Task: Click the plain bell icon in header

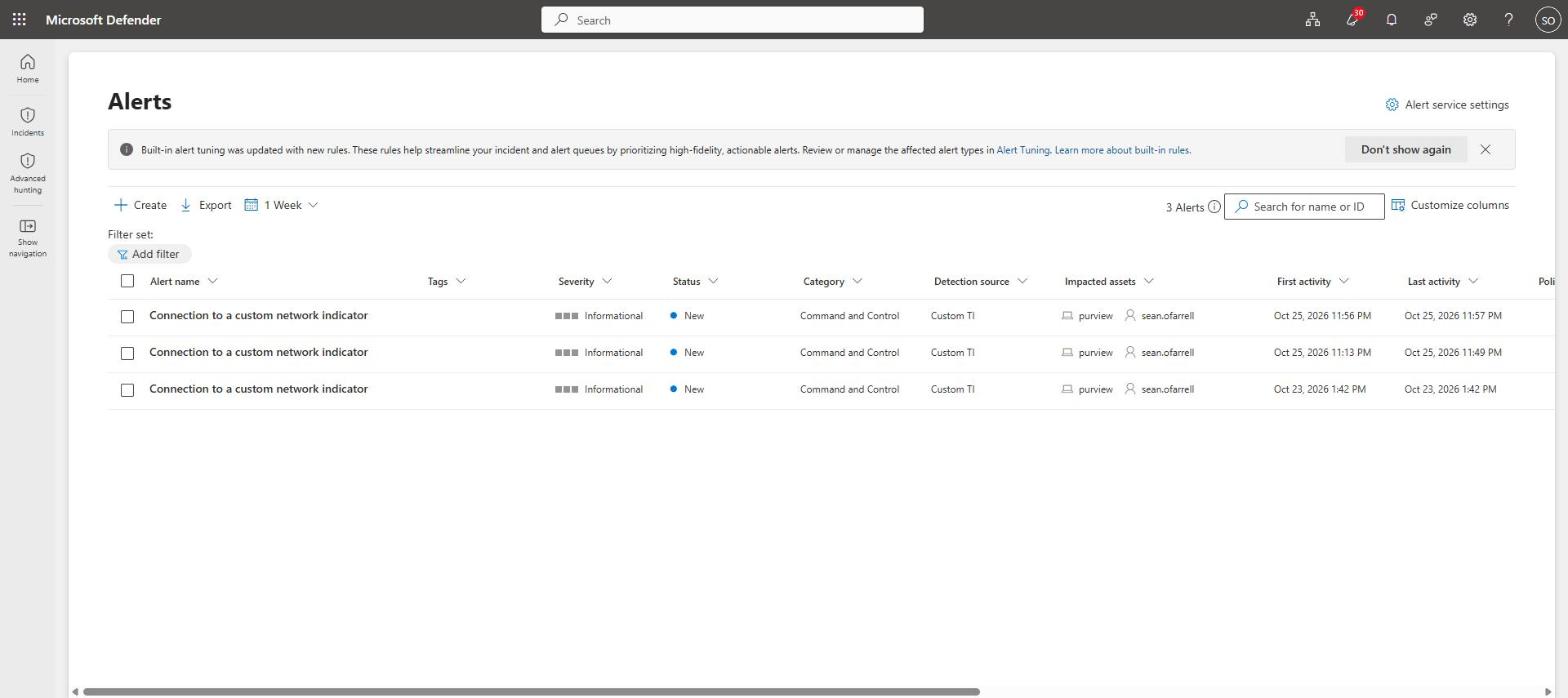Action: (x=1391, y=19)
